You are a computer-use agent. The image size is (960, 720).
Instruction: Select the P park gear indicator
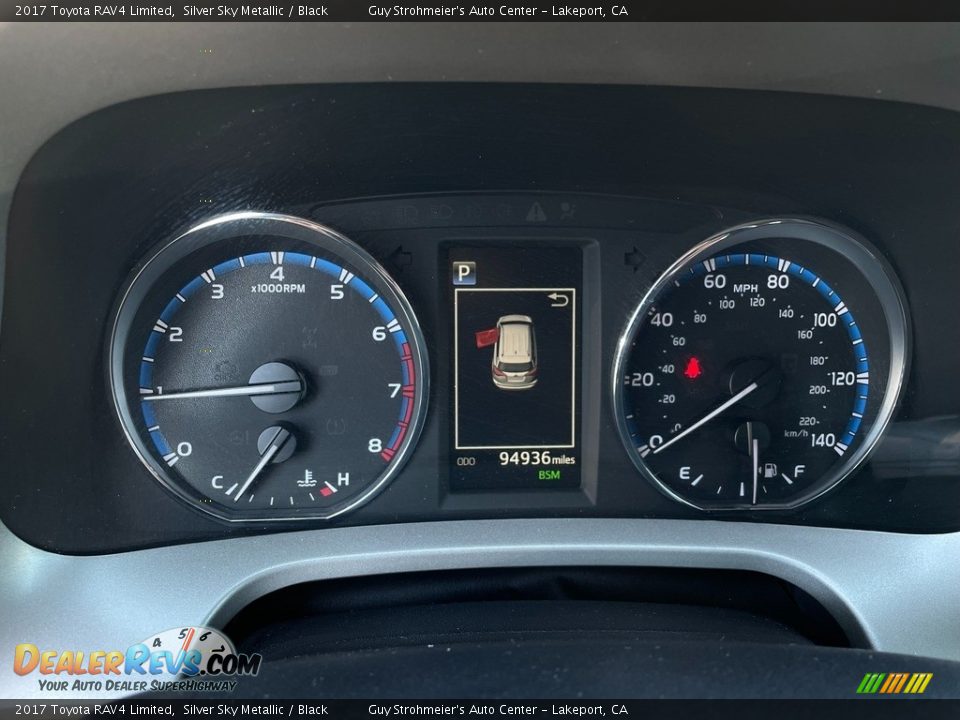464,272
